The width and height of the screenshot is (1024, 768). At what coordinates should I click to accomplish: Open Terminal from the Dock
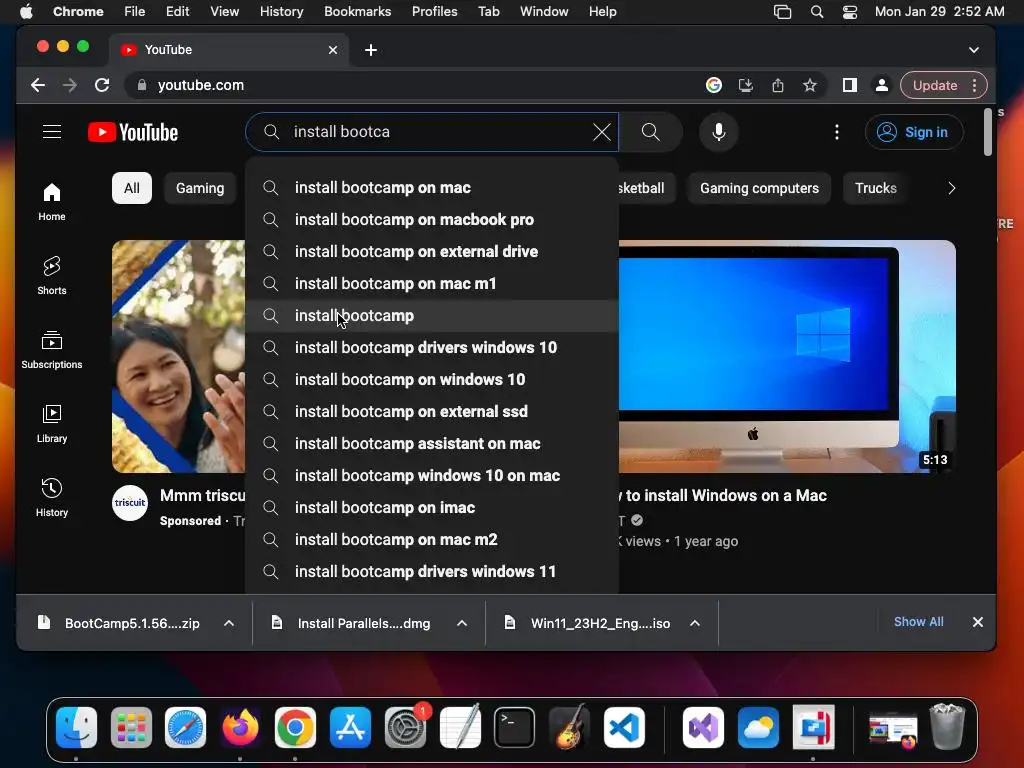(514, 728)
